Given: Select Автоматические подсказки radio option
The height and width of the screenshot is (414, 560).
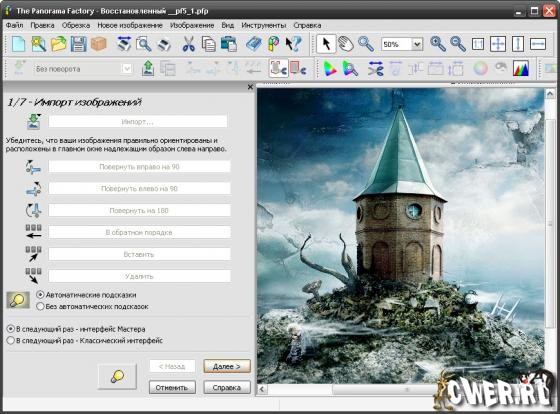Looking at the screenshot, I should (86, 295).
